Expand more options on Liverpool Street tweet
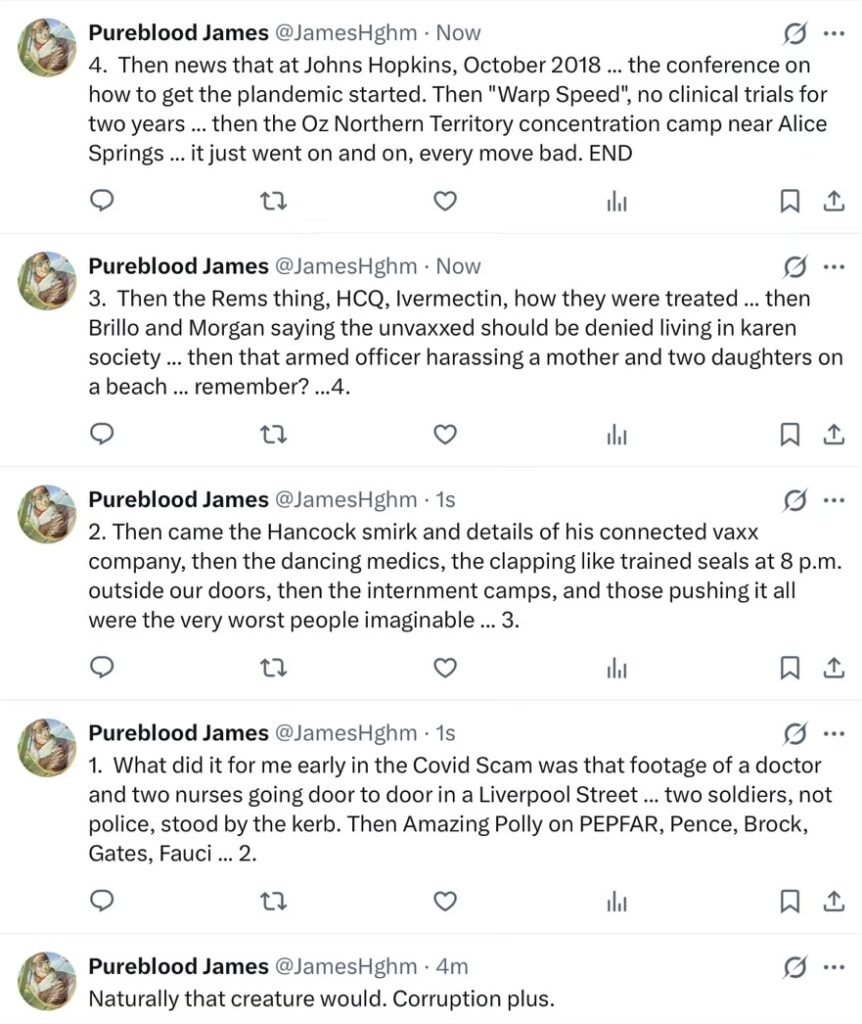This screenshot has width=862, height=1024. pyautogui.click(x=833, y=734)
